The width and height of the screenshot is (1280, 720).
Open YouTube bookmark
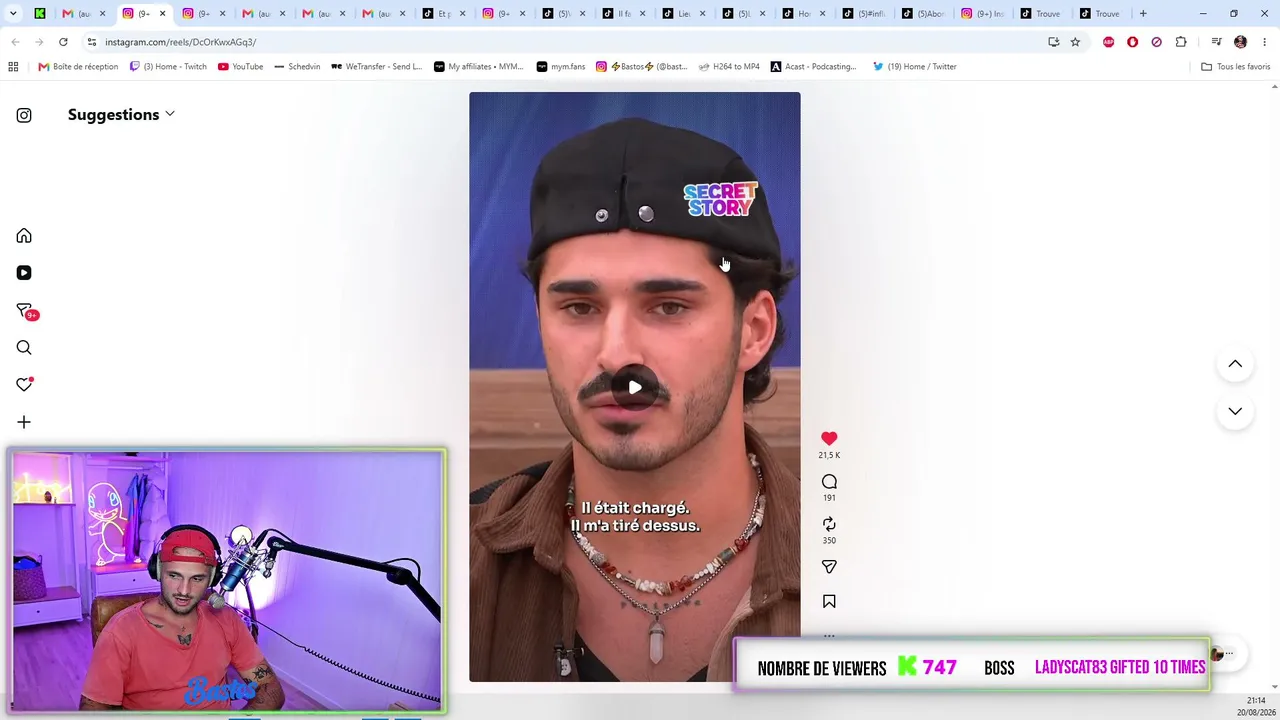240,67
